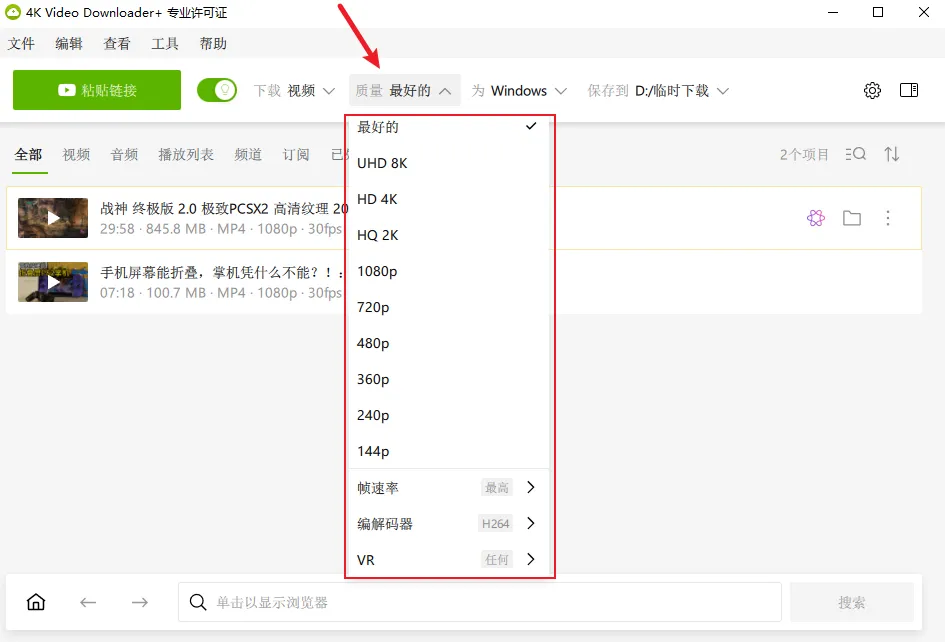Play the 手机屏幕能折叠 video thumbnail
The image size is (945, 642).
(53, 282)
